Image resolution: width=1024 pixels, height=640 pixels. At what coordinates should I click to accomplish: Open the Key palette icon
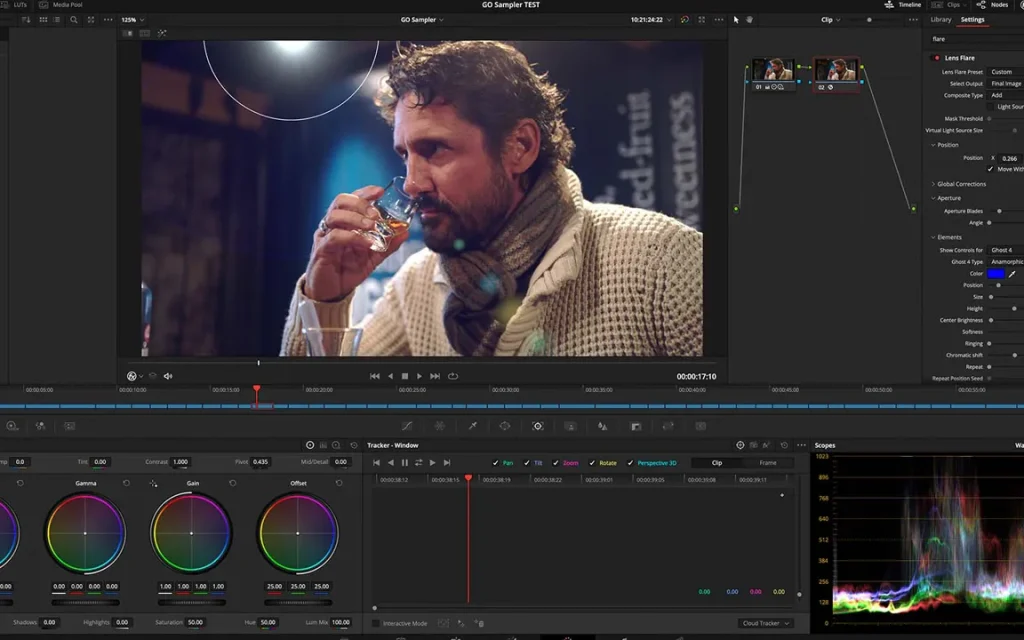[x=635, y=426]
